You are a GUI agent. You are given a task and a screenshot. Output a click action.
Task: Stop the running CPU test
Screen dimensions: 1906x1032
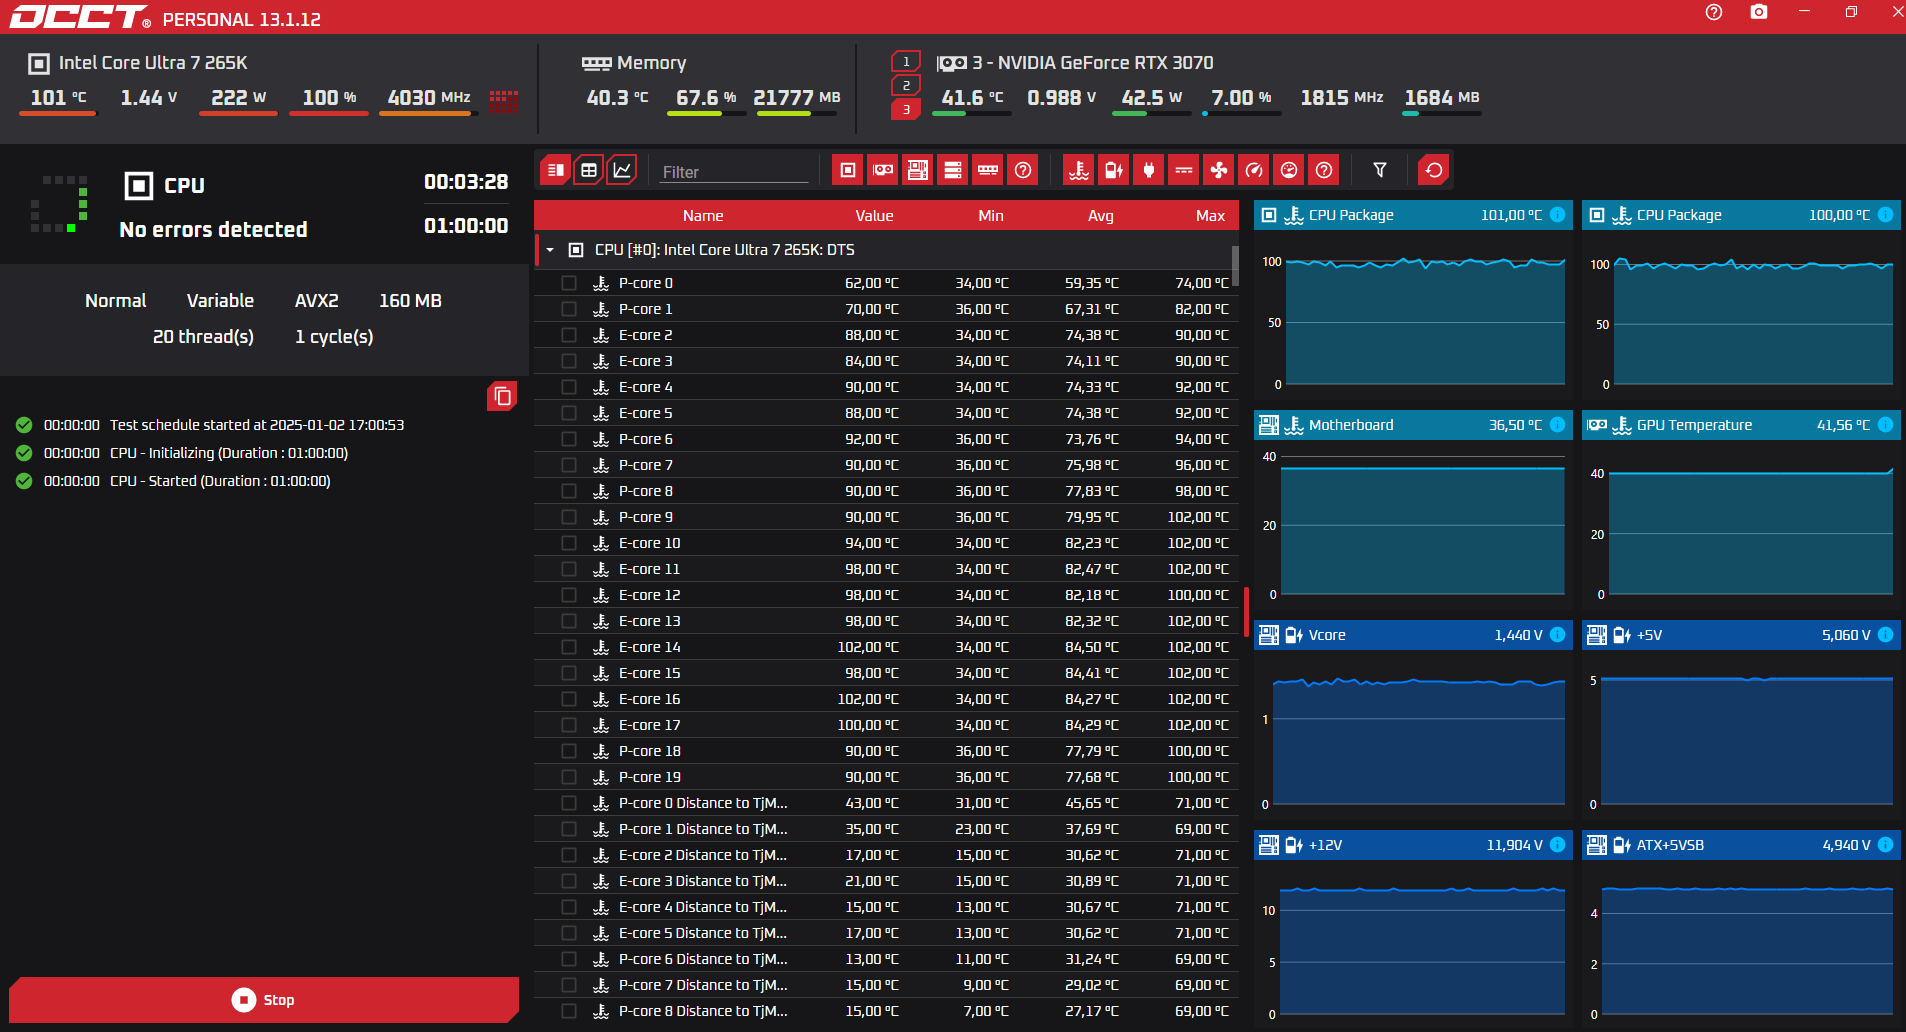coord(264,1000)
